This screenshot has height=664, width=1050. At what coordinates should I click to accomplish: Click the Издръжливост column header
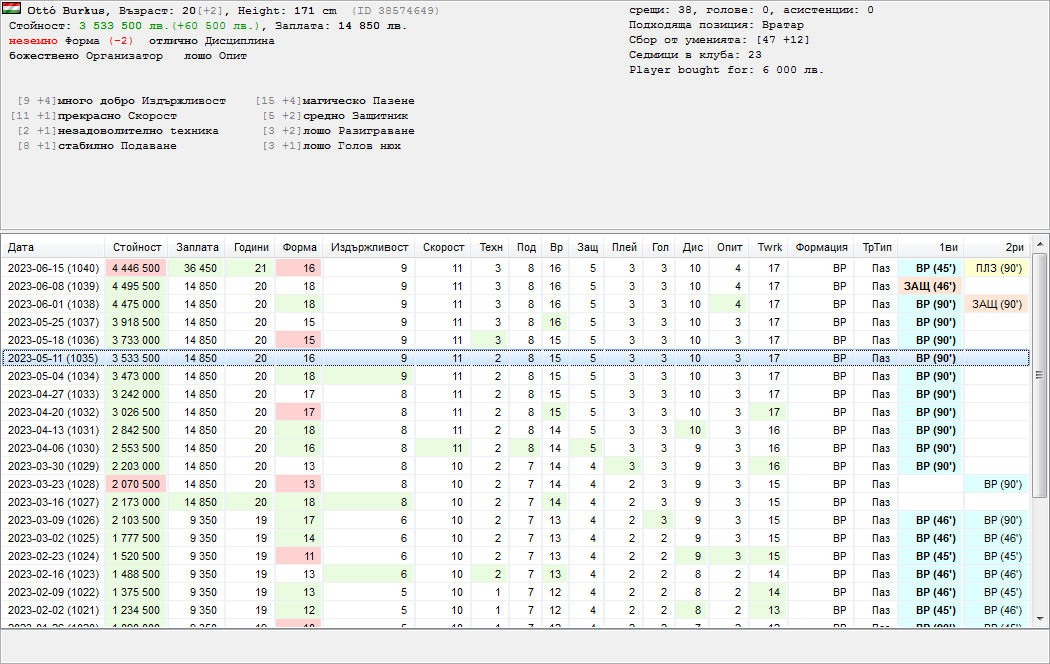click(369, 247)
